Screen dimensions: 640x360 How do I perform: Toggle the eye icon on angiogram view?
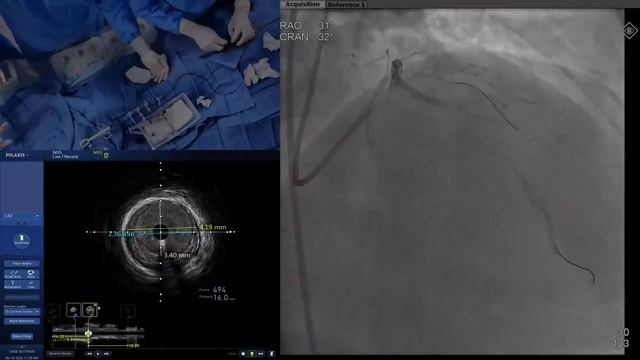(630, 31)
